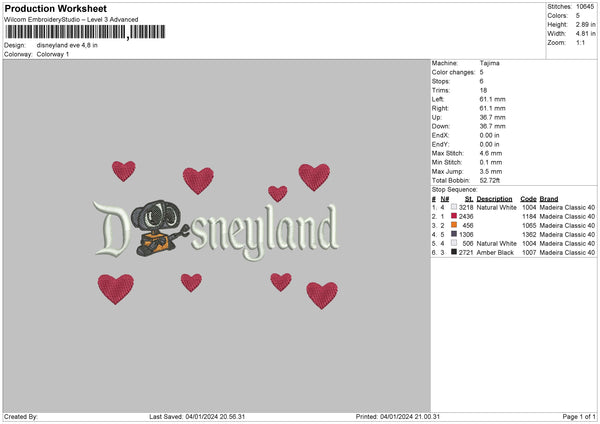
Task: Click the Production Worksheet title
Action: tap(55, 8)
